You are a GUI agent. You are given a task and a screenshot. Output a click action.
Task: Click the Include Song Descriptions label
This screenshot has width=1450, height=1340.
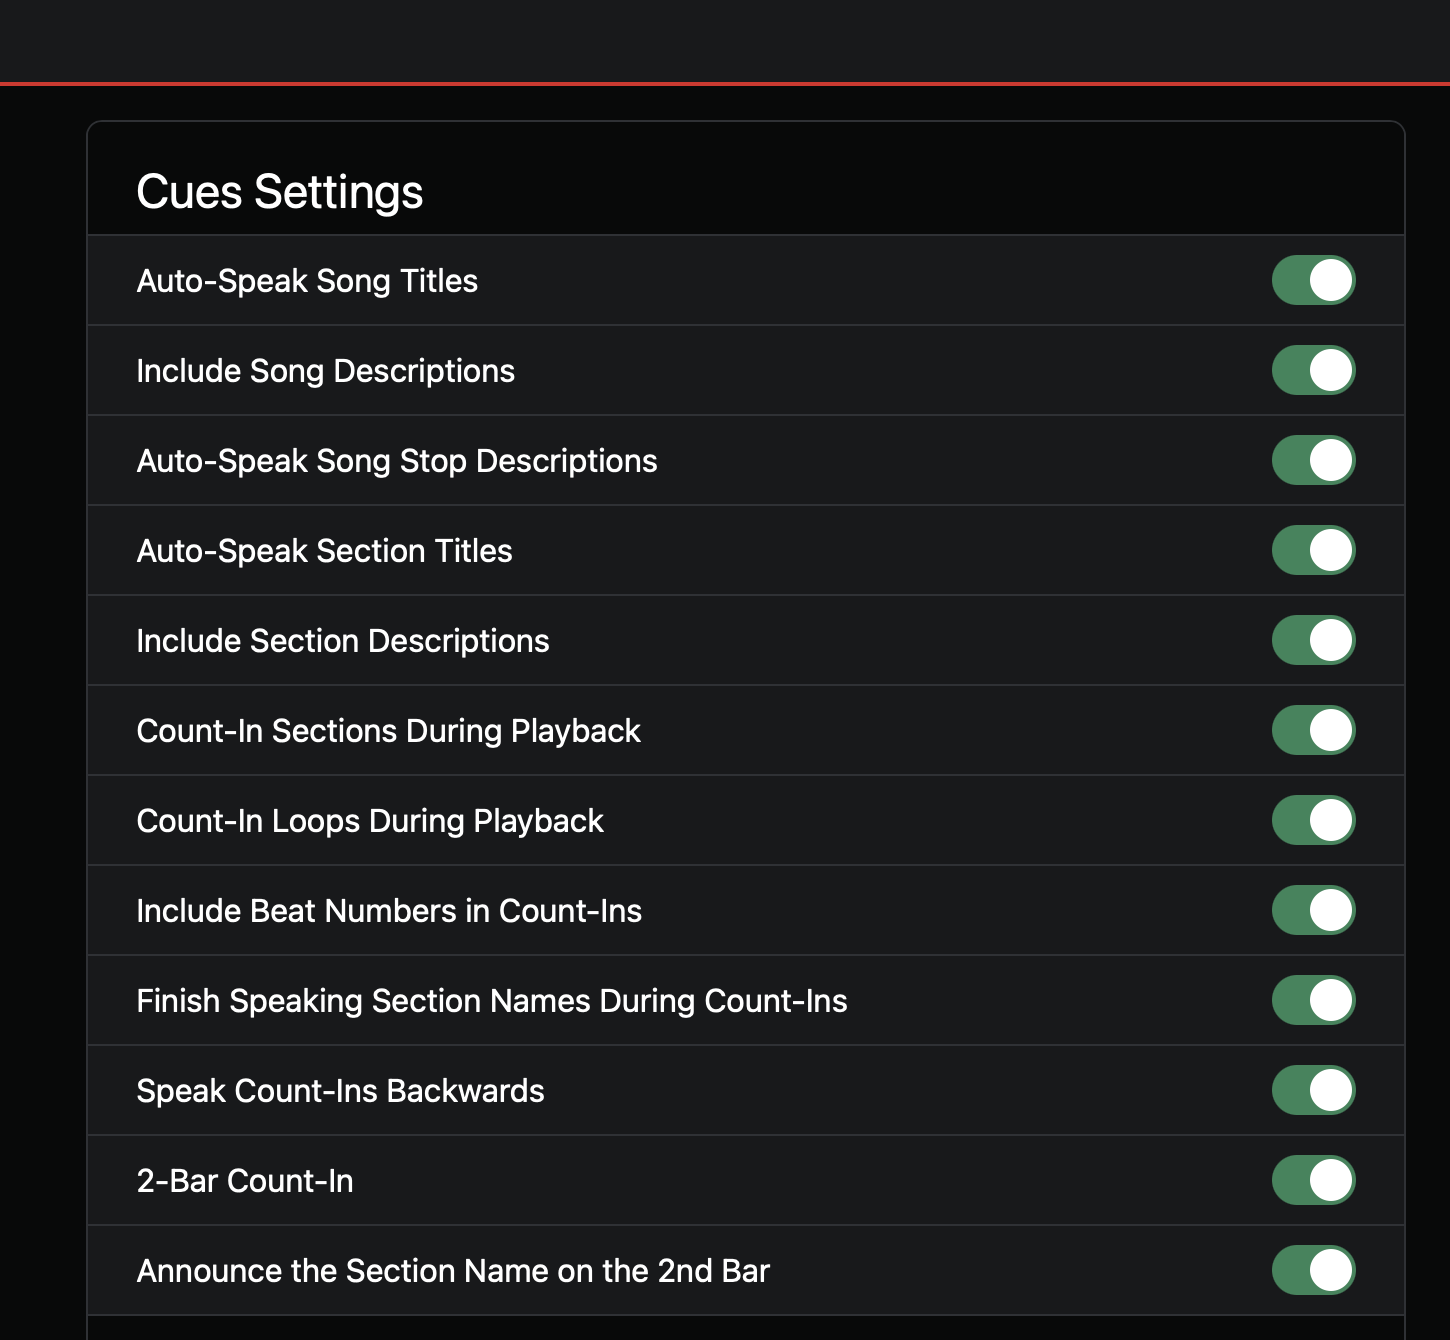click(326, 371)
